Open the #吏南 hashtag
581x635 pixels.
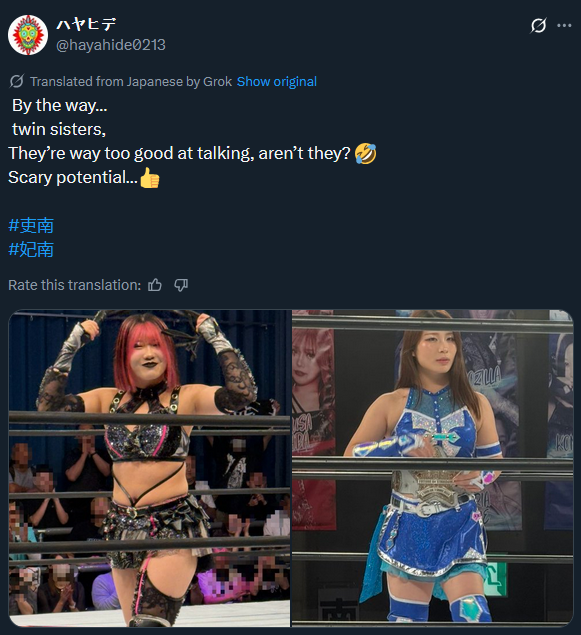(31, 225)
